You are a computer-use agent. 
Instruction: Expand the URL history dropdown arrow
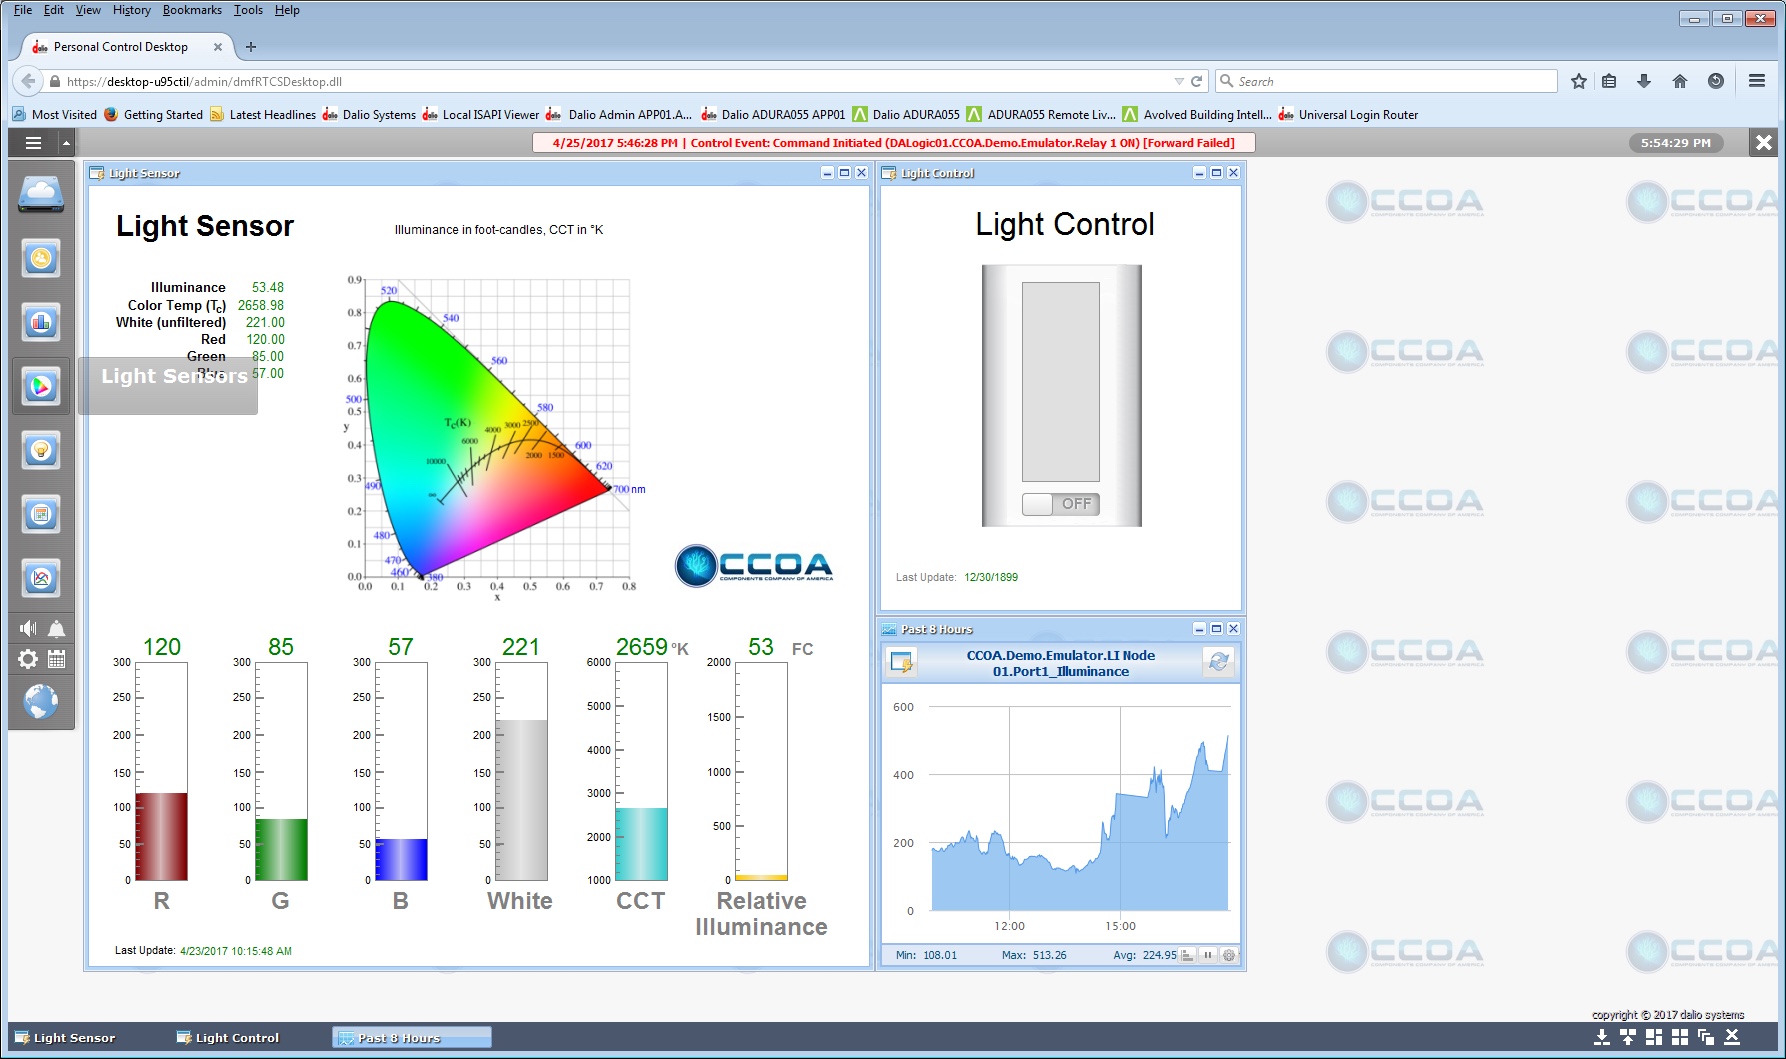point(1179,82)
